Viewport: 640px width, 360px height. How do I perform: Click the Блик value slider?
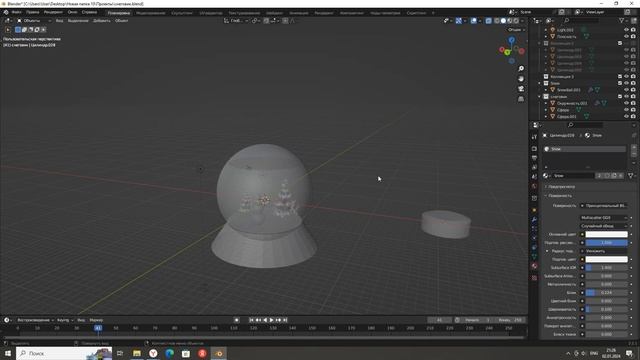[x=606, y=293]
